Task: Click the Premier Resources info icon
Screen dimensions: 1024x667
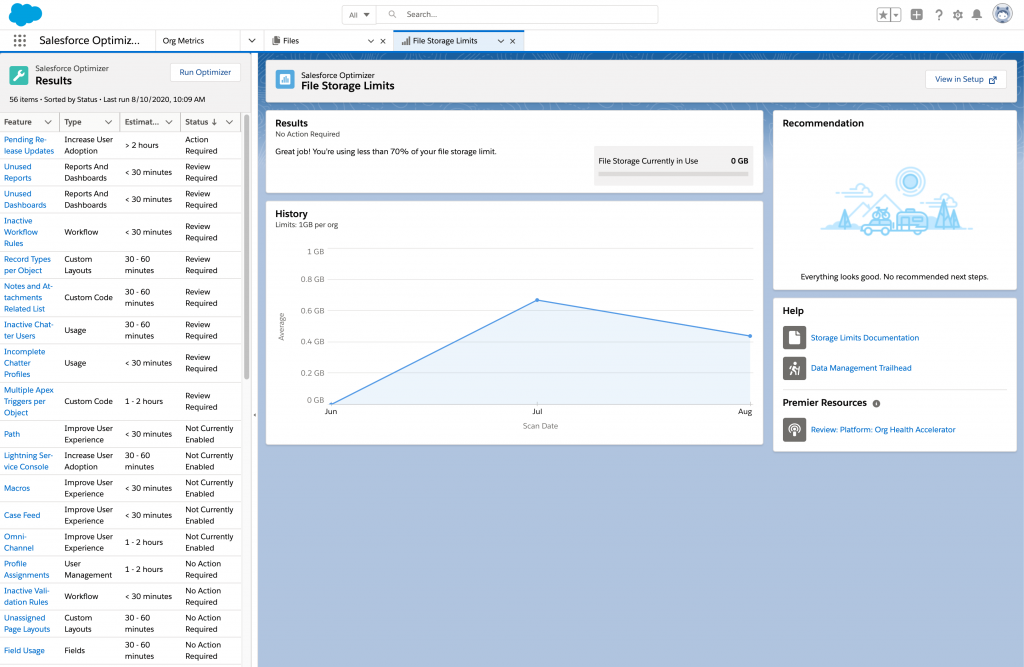Action: (876, 404)
